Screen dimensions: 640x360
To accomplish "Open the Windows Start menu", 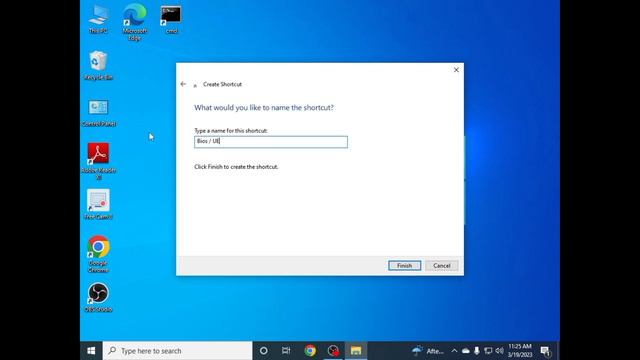I will (x=91, y=351).
